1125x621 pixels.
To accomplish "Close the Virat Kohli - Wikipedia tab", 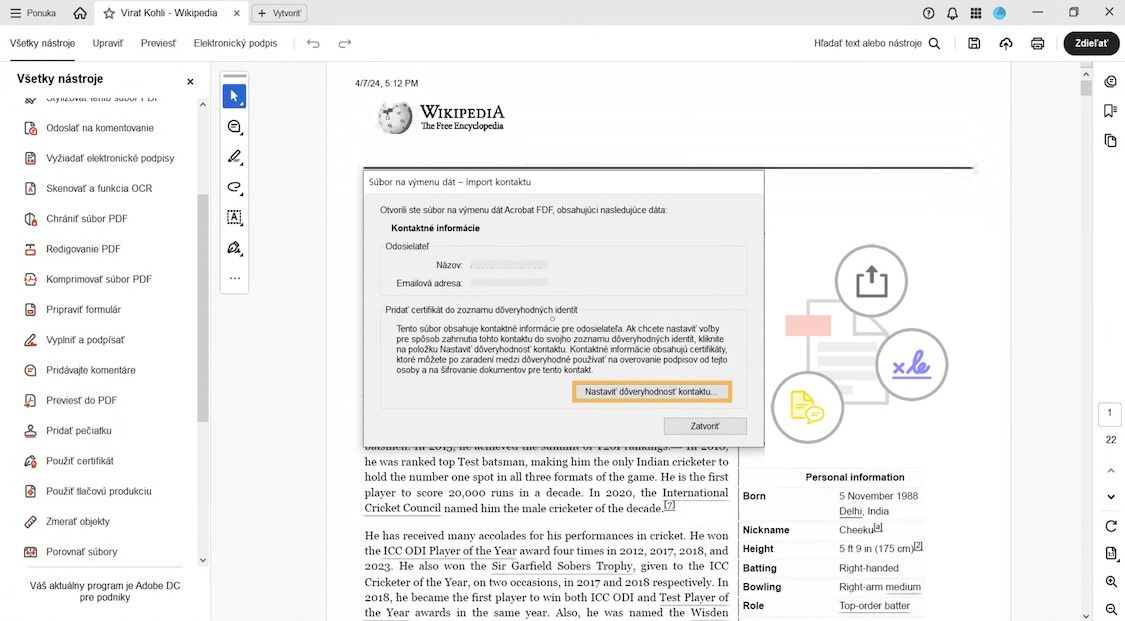I will tap(237, 13).
